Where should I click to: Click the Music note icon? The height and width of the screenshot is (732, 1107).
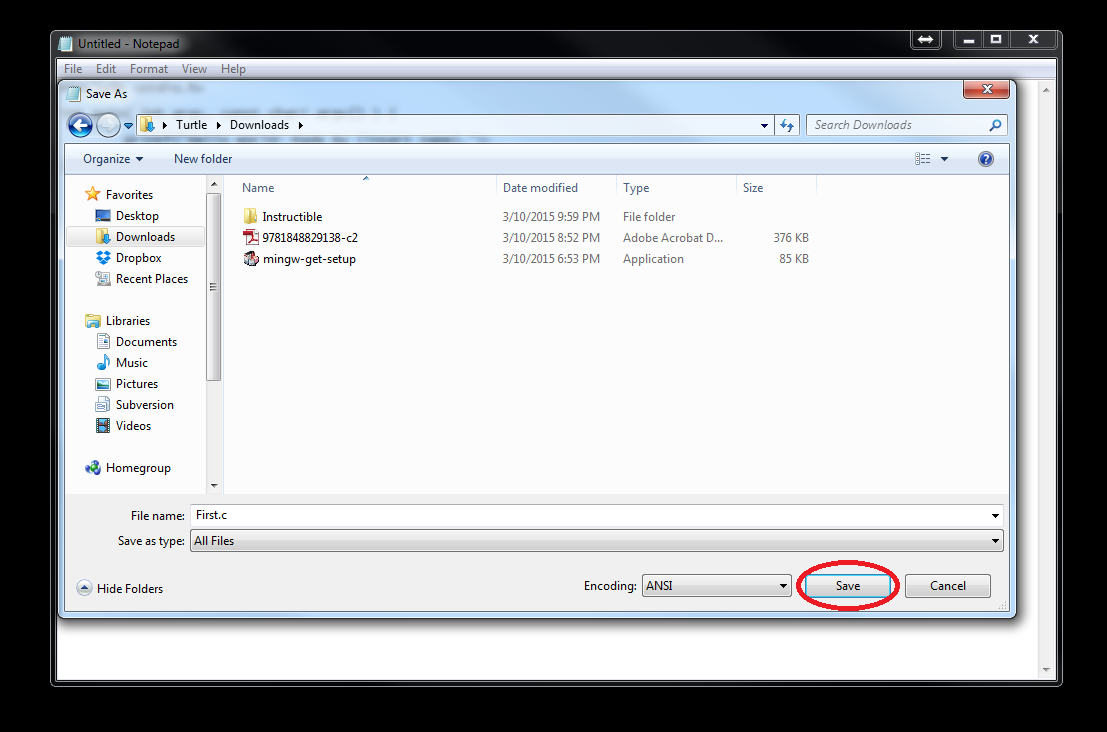tap(103, 362)
